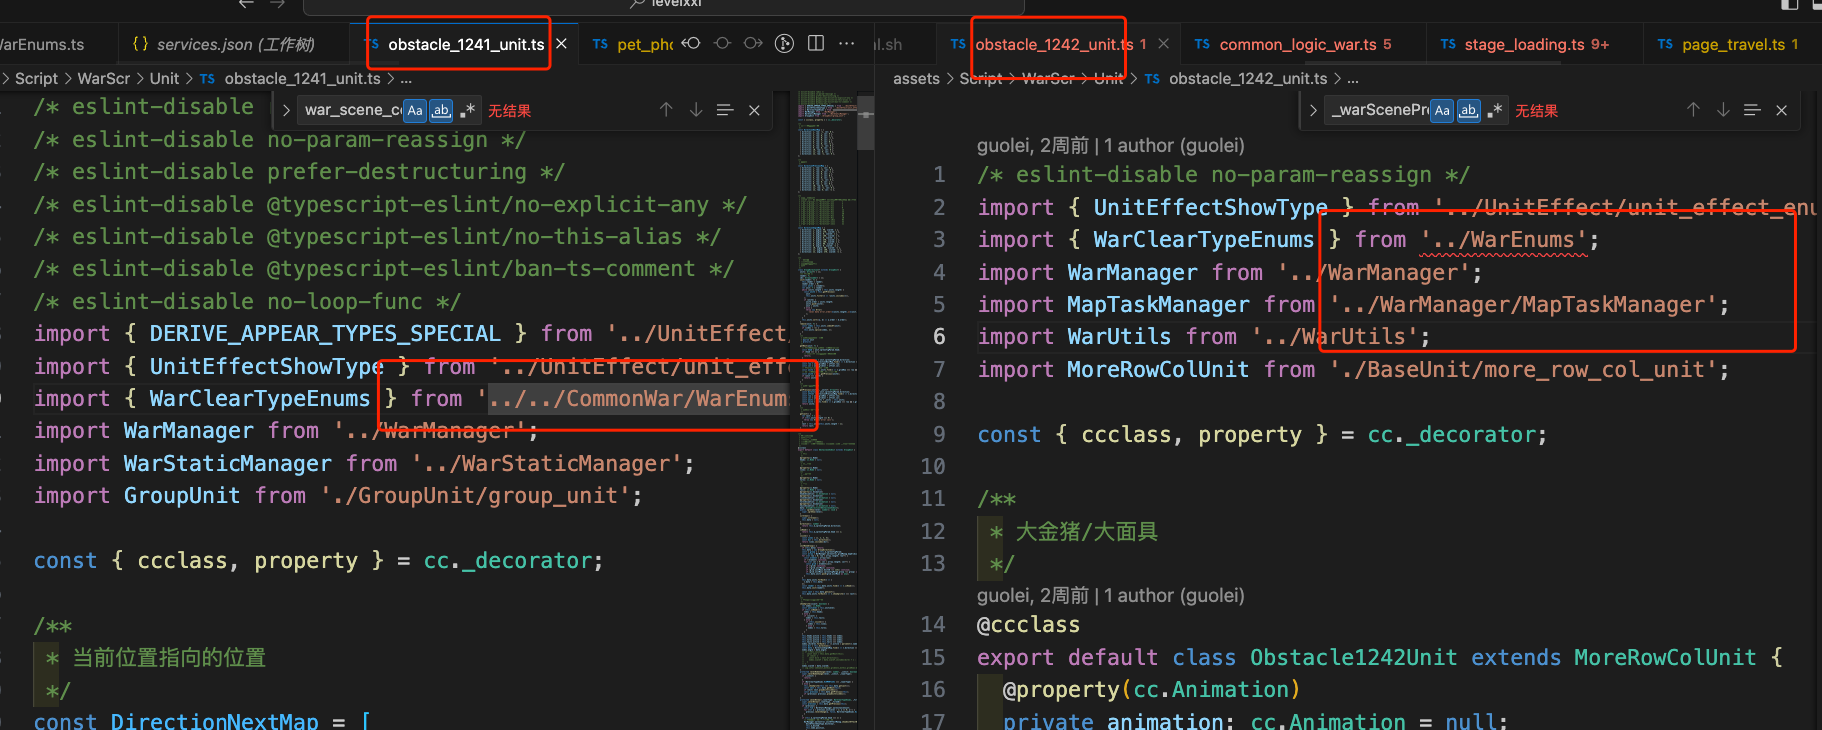Open the Unit breadcrumb in left editor

(164, 78)
